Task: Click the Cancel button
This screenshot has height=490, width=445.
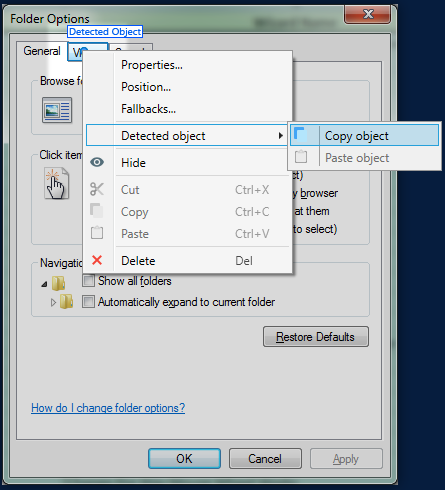Action: [265, 459]
